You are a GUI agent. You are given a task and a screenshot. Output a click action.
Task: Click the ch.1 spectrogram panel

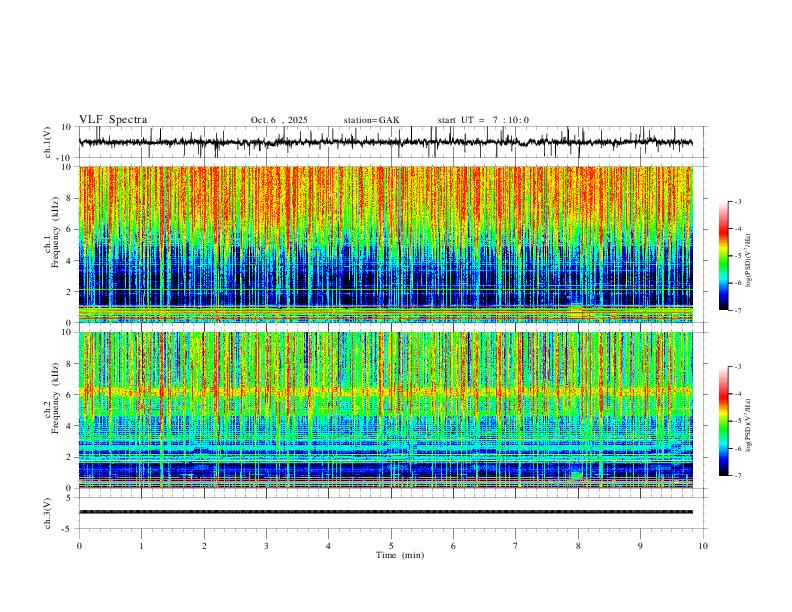[386, 244]
